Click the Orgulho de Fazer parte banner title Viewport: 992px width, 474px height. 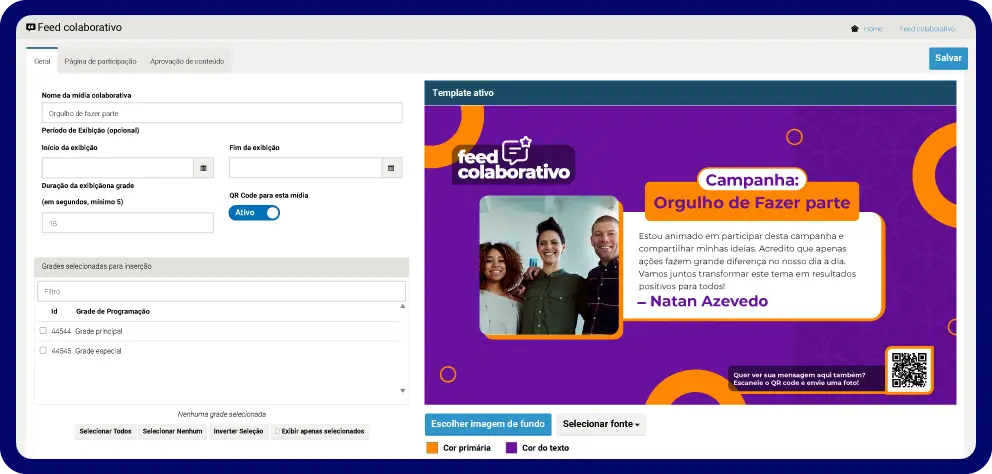click(x=752, y=203)
